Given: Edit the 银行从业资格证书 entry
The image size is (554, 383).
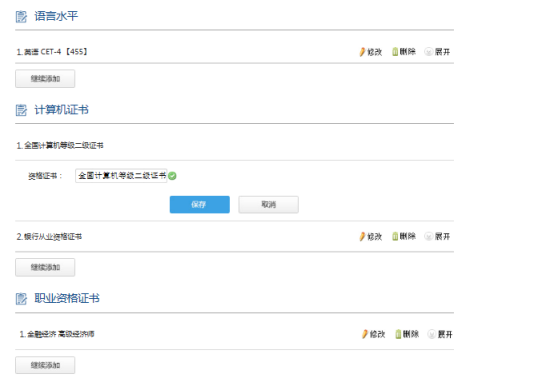Looking at the screenshot, I should tap(371, 236).
